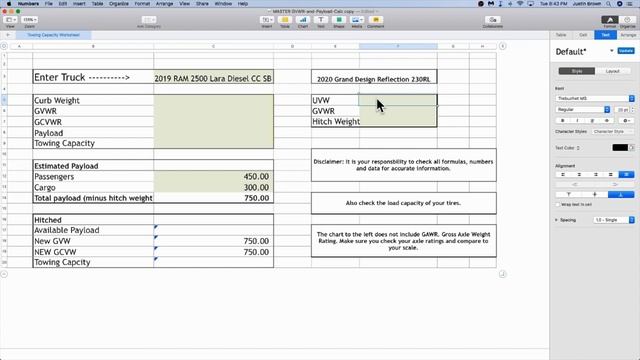This screenshot has height=360, width=640.
Task: Open the Zoom percentage toolbar control
Action: 29,20
